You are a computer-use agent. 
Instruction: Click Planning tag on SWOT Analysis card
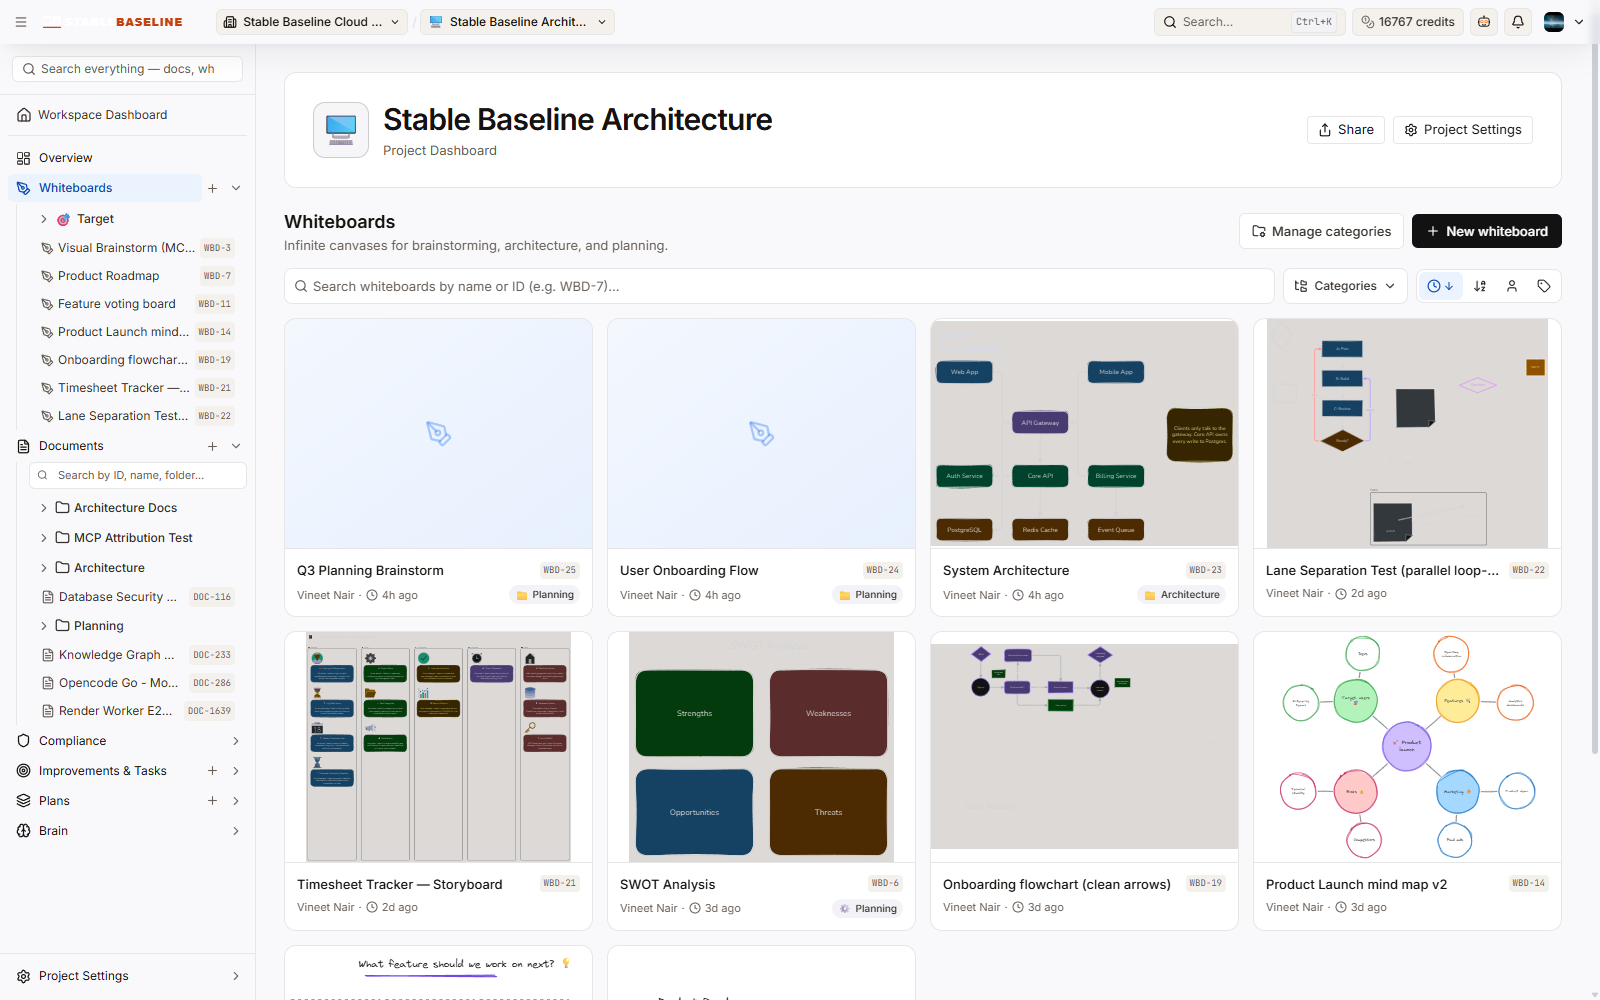(867, 909)
